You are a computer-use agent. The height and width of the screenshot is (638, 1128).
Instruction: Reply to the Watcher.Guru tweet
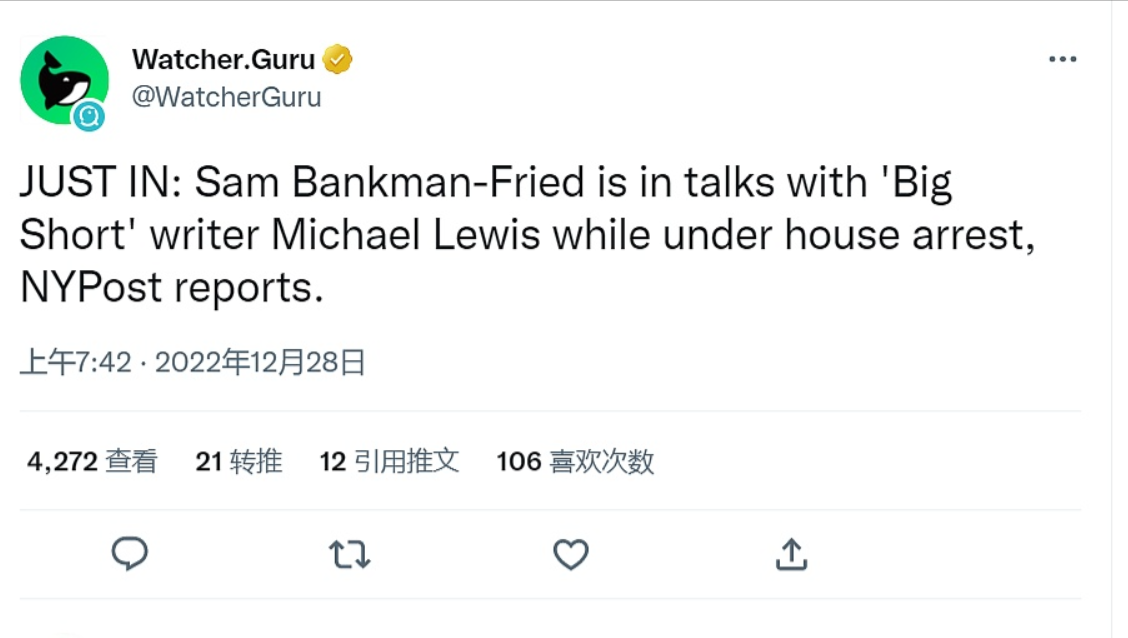[130, 553]
